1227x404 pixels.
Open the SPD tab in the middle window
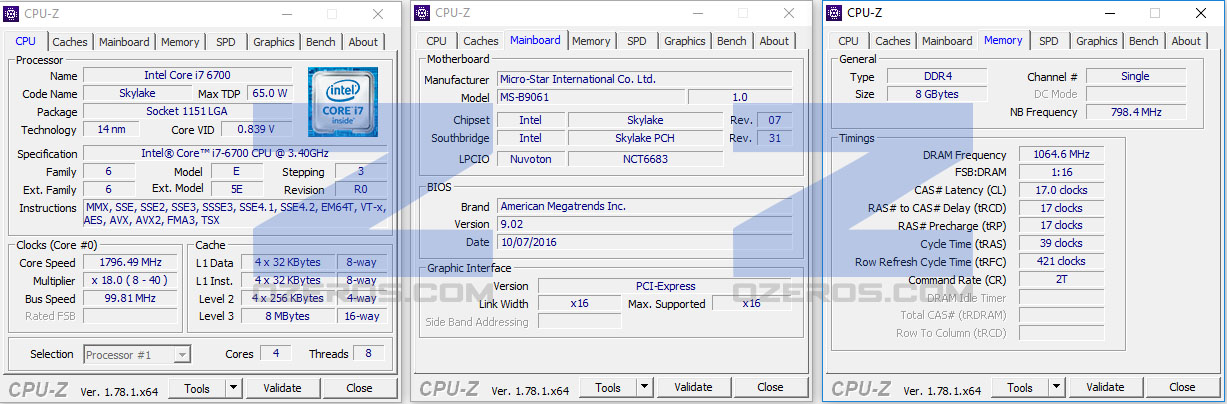tap(637, 42)
